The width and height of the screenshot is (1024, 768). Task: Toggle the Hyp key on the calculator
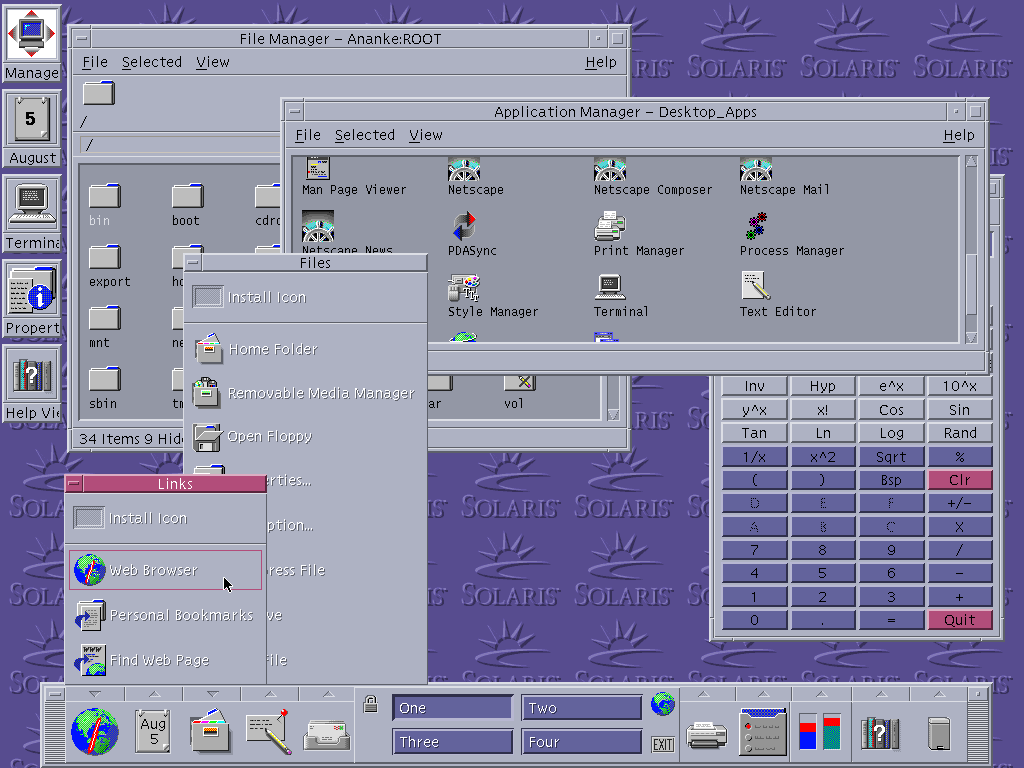point(822,385)
